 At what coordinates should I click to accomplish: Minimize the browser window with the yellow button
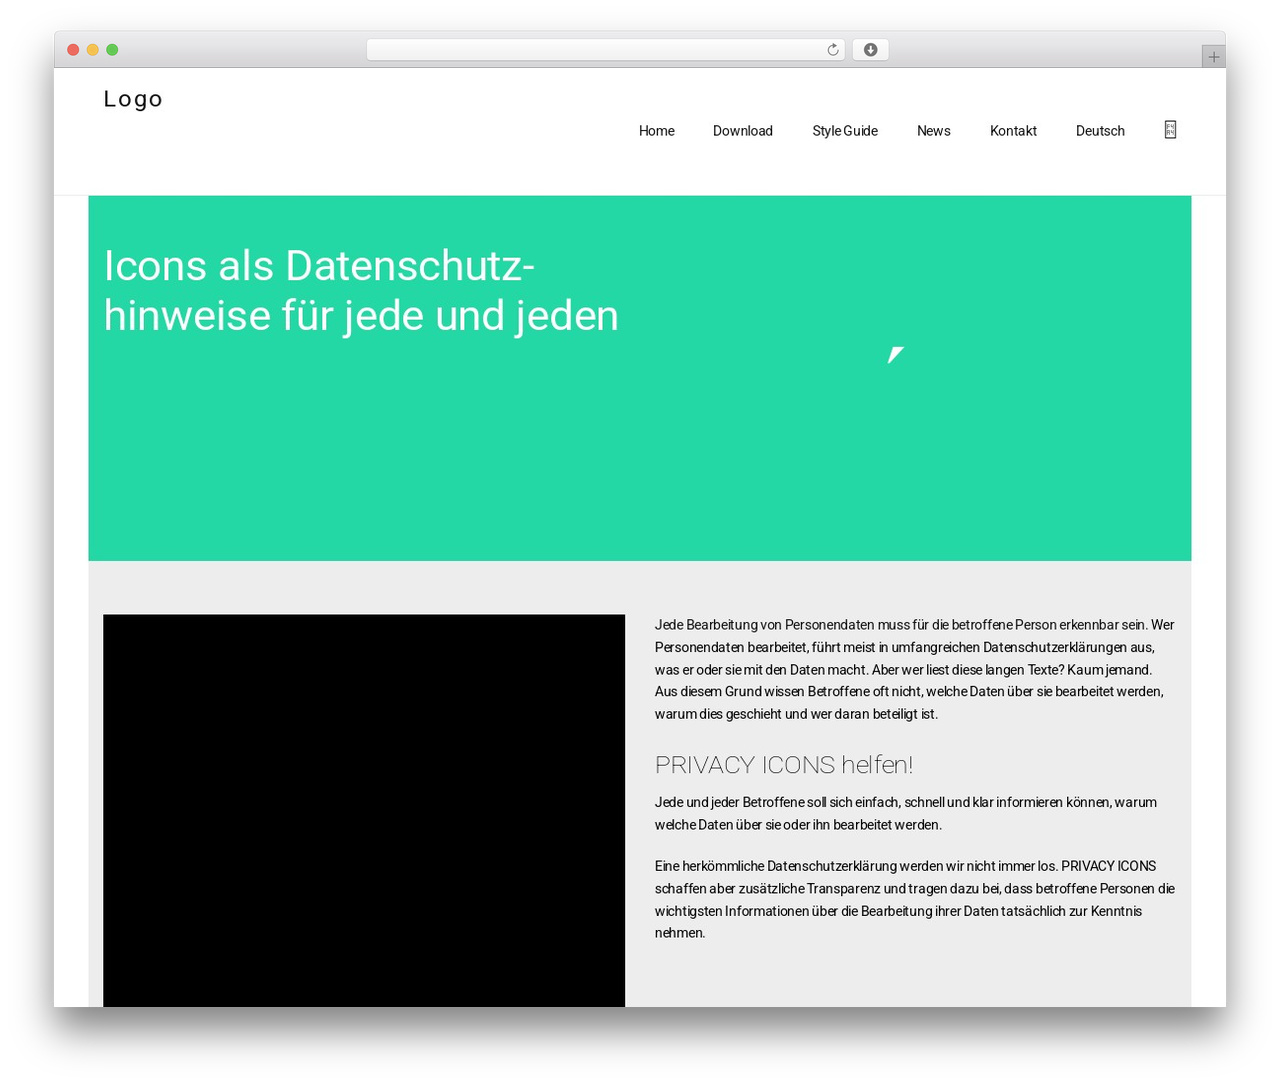point(93,50)
